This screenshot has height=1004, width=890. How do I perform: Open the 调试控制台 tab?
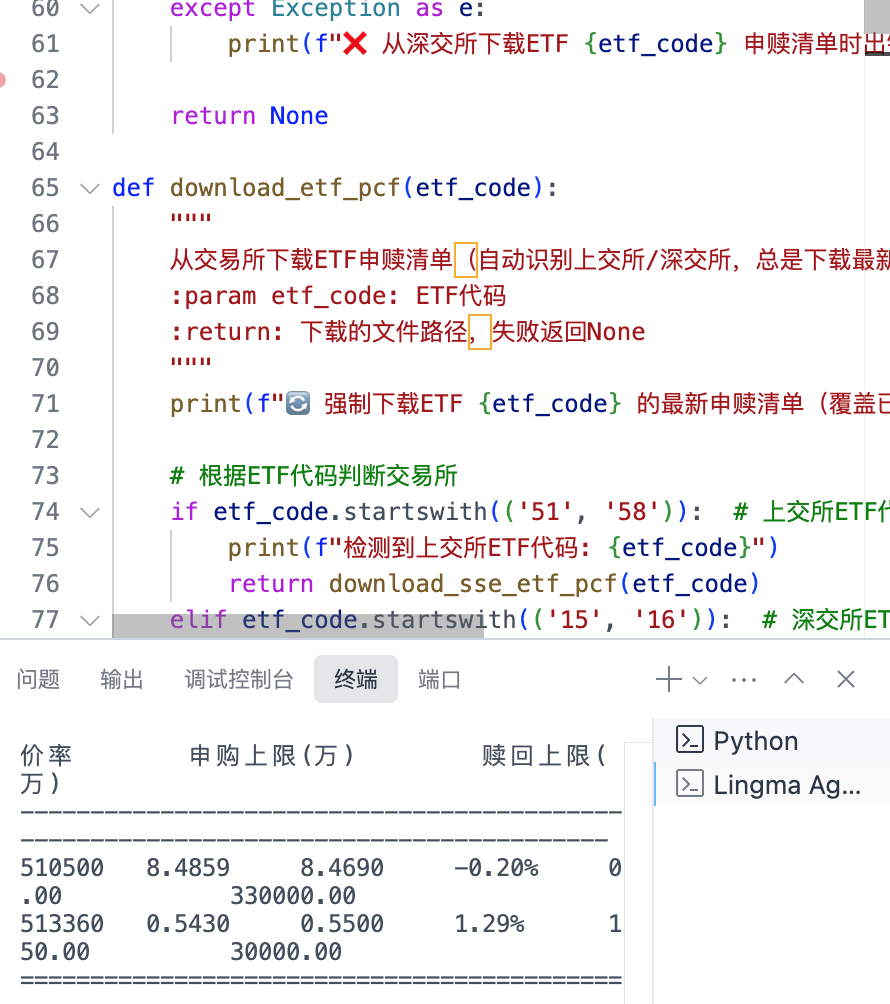(x=239, y=680)
